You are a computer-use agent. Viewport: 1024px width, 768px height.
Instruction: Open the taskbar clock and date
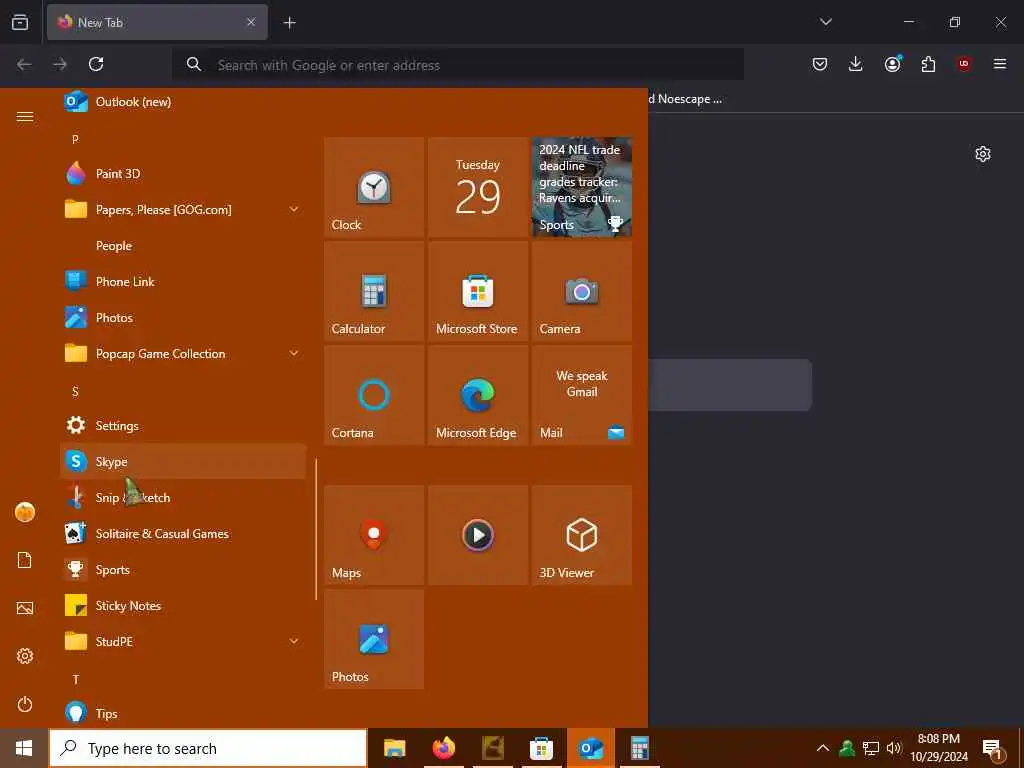(x=939, y=748)
